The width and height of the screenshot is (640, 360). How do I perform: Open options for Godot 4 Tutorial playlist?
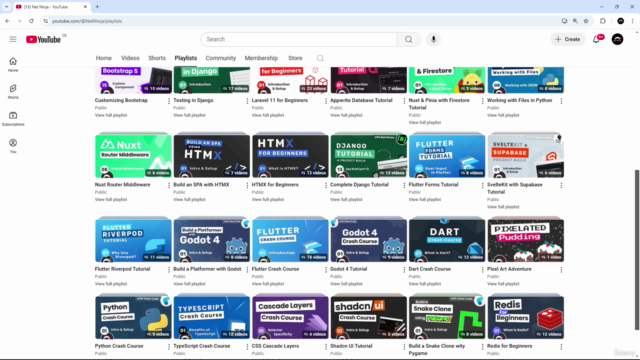pos(404,270)
